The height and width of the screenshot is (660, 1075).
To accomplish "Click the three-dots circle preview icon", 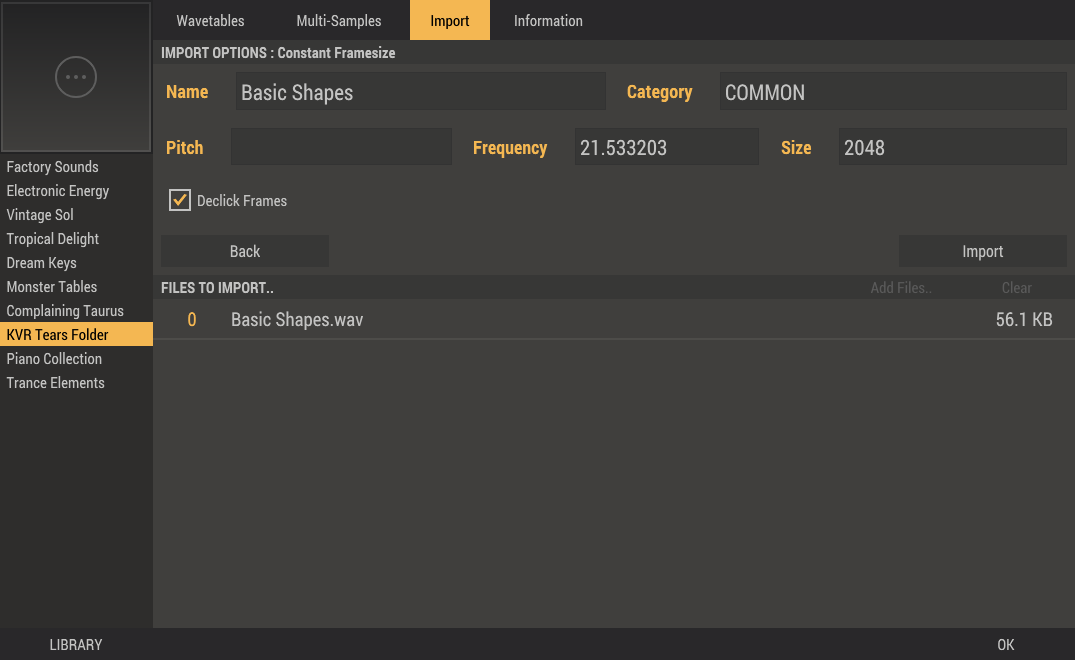I will (x=76, y=77).
